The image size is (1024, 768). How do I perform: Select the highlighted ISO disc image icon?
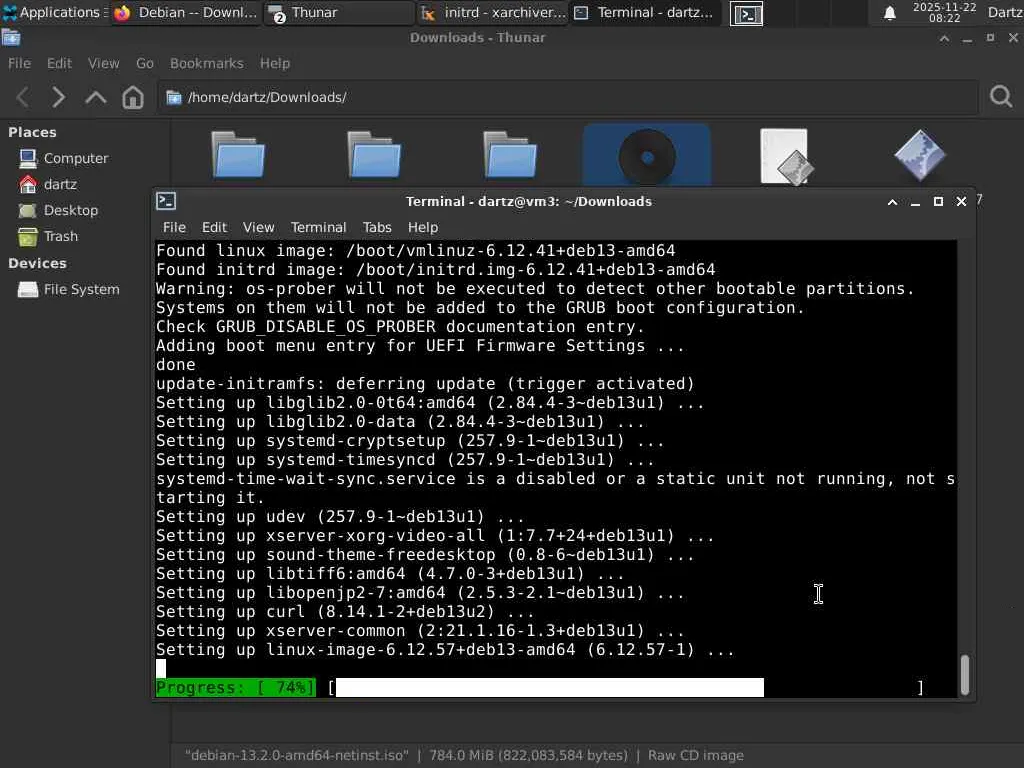pos(647,157)
